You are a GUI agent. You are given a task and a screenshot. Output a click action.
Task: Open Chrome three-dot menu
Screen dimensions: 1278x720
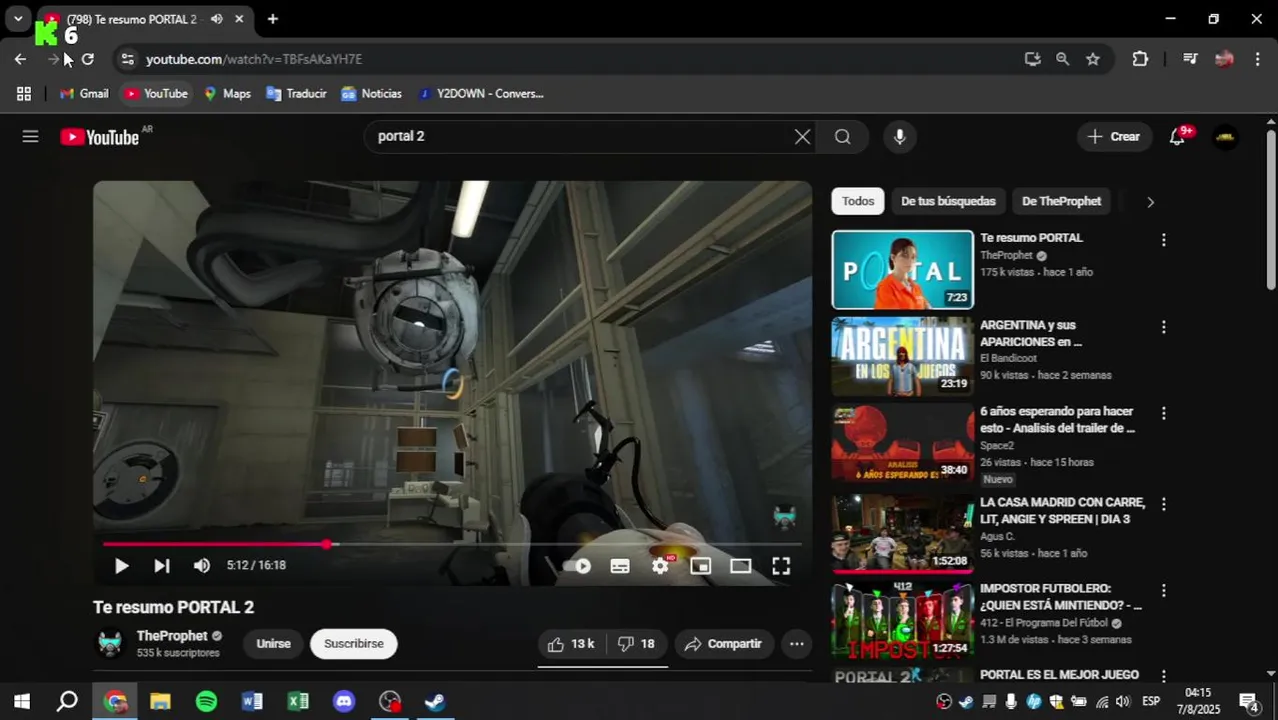tap(1257, 59)
